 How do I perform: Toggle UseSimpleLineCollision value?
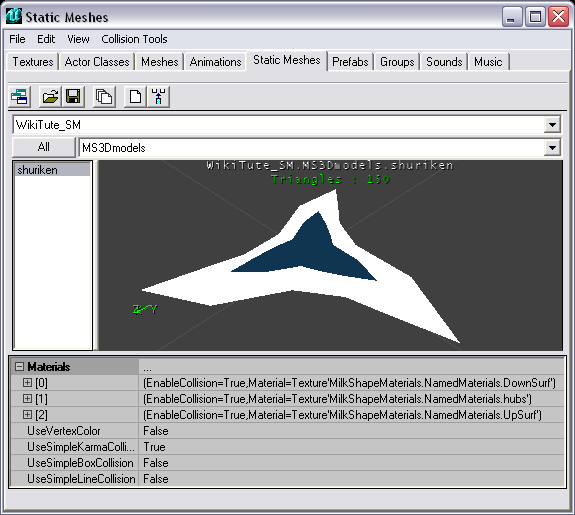(351, 479)
